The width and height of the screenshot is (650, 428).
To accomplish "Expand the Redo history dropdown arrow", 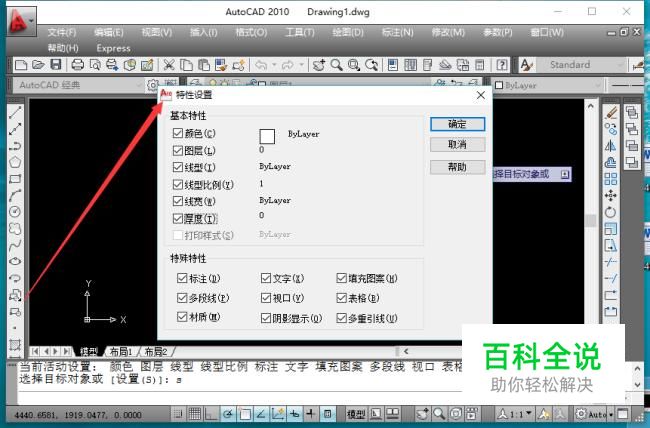I will coord(301,65).
